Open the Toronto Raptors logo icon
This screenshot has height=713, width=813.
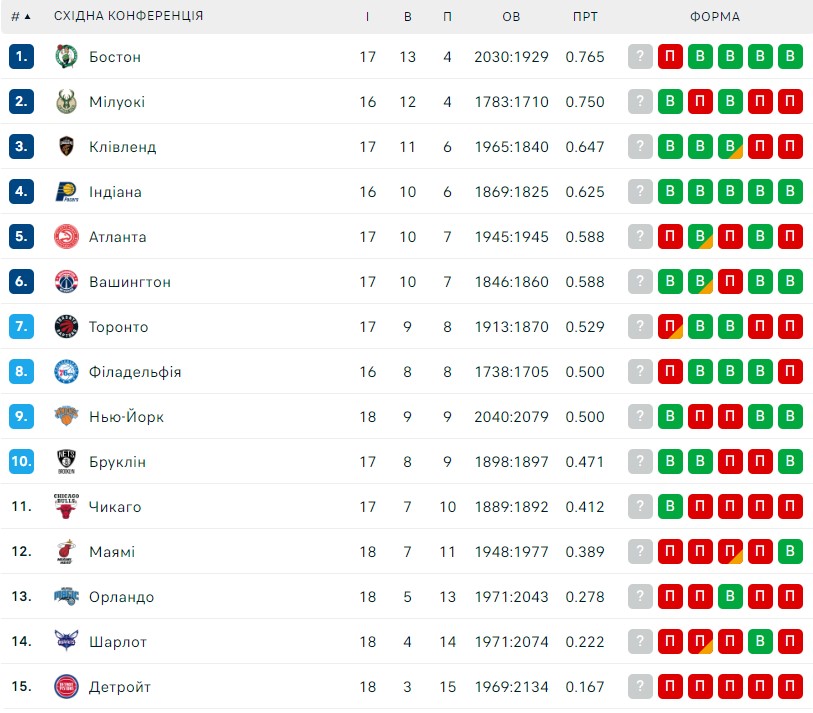coord(66,327)
